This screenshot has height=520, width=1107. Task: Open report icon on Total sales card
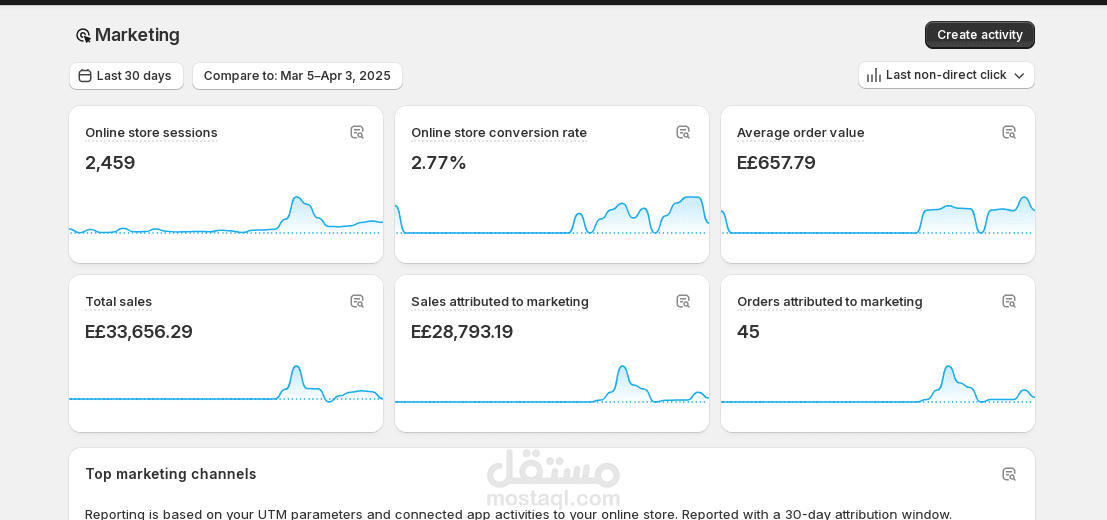(357, 301)
